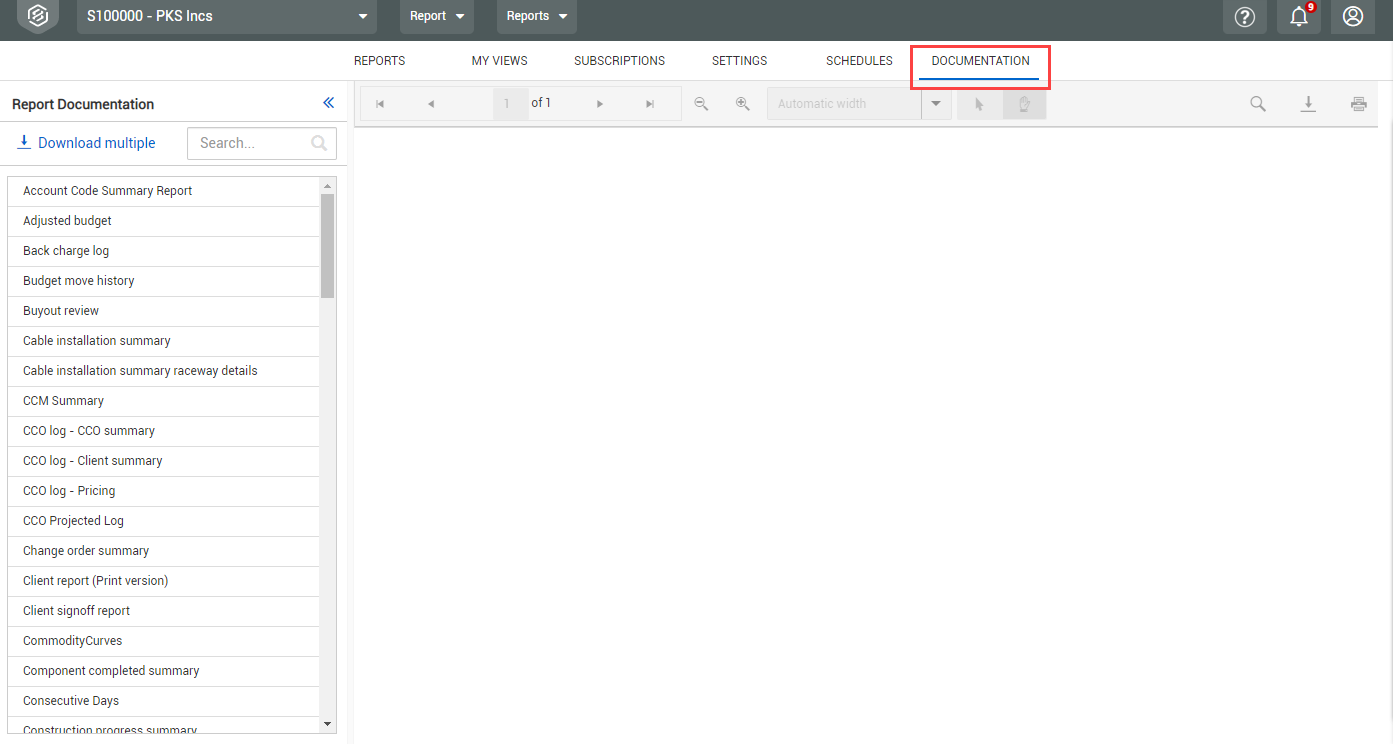Enable the pointer selection tool
Viewport: 1393px width, 744px height.
[979, 104]
